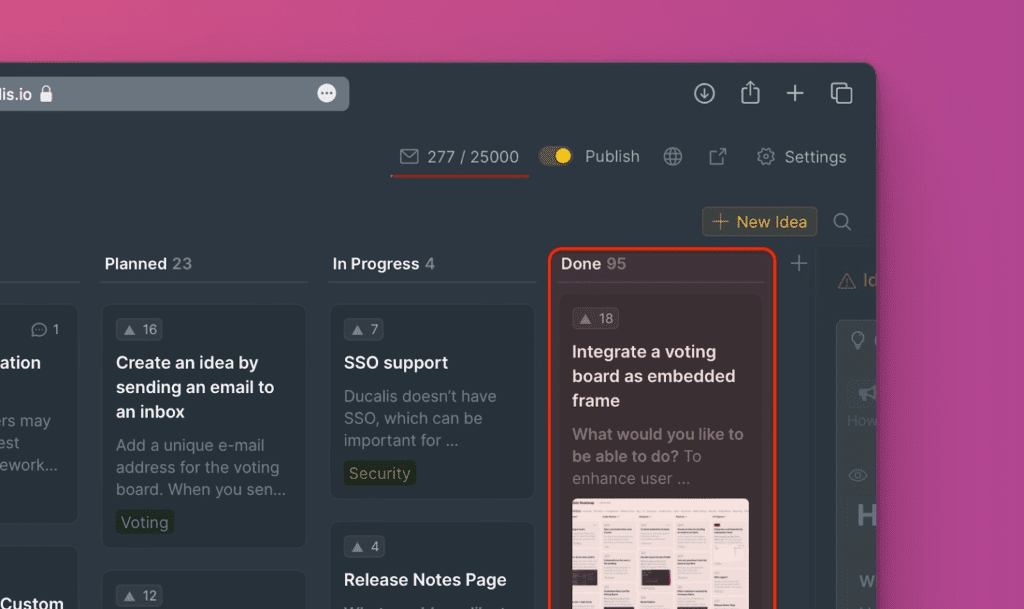Upvote the idea with 16 votes

(x=139, y=330)
